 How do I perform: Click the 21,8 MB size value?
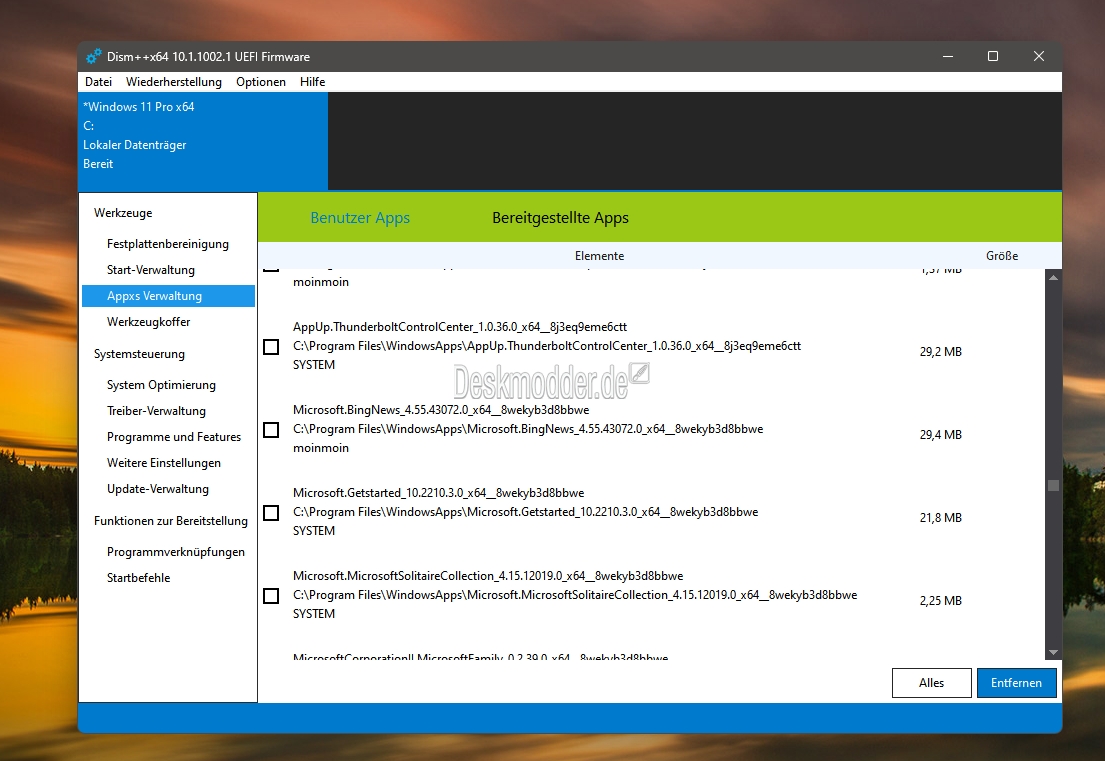941,518
